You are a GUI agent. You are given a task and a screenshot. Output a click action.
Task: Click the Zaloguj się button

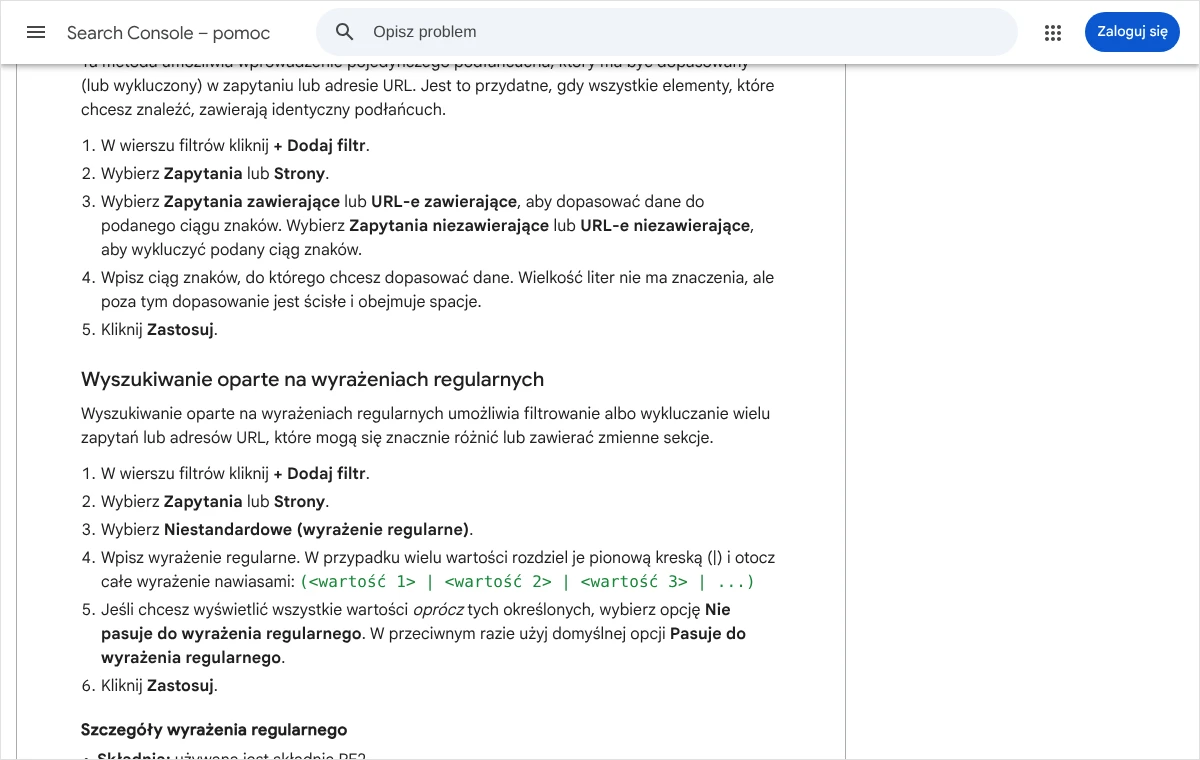pyautogui.click(x=1132, y=32)
